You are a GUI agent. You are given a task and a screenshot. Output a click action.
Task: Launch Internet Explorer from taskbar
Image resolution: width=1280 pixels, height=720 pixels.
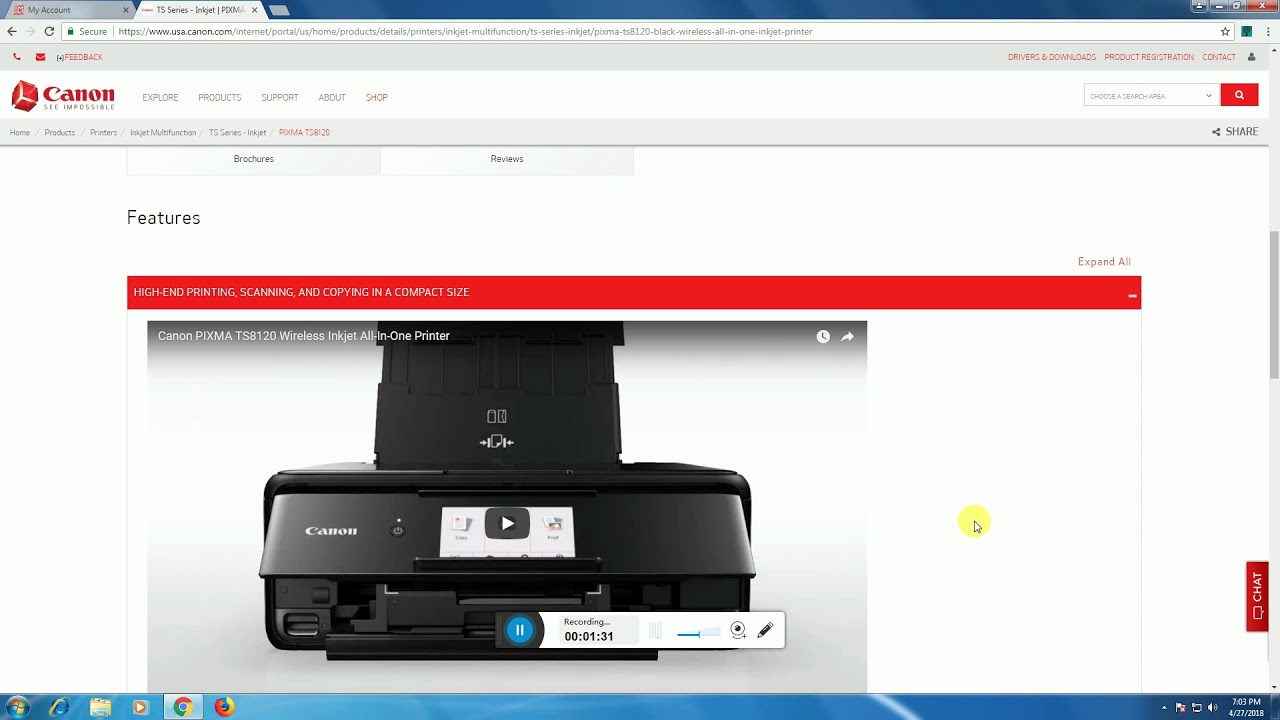pyautogui.click(x=59, y=707)
